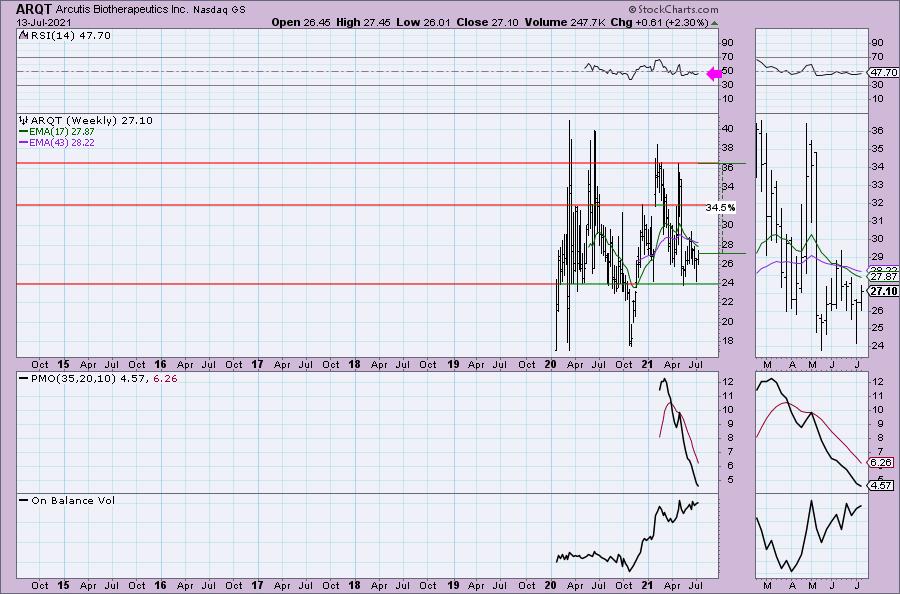Click the 70 level on the main RSI scale

(727, 57)
